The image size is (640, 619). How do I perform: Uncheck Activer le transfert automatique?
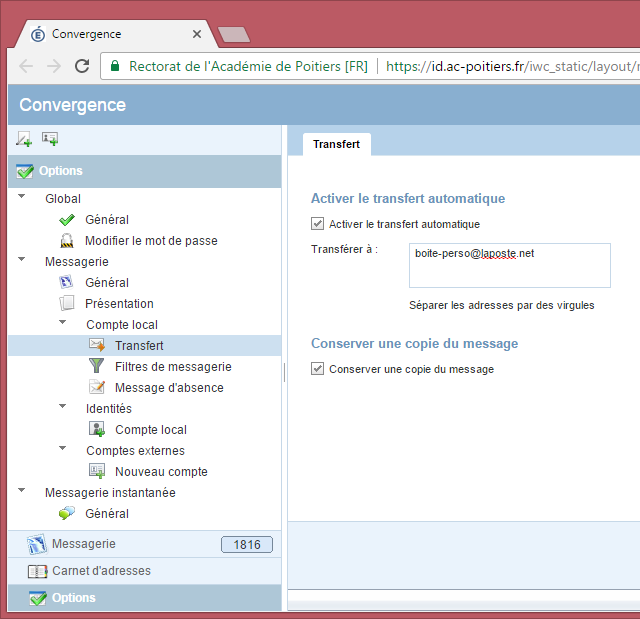(318, 224)
